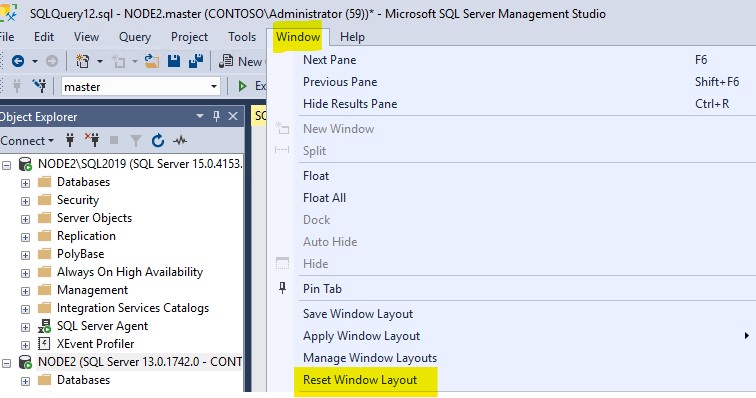Open the master database dropdown
The height and width of the screenshot is (398, 756).
(x=214, y=87)
